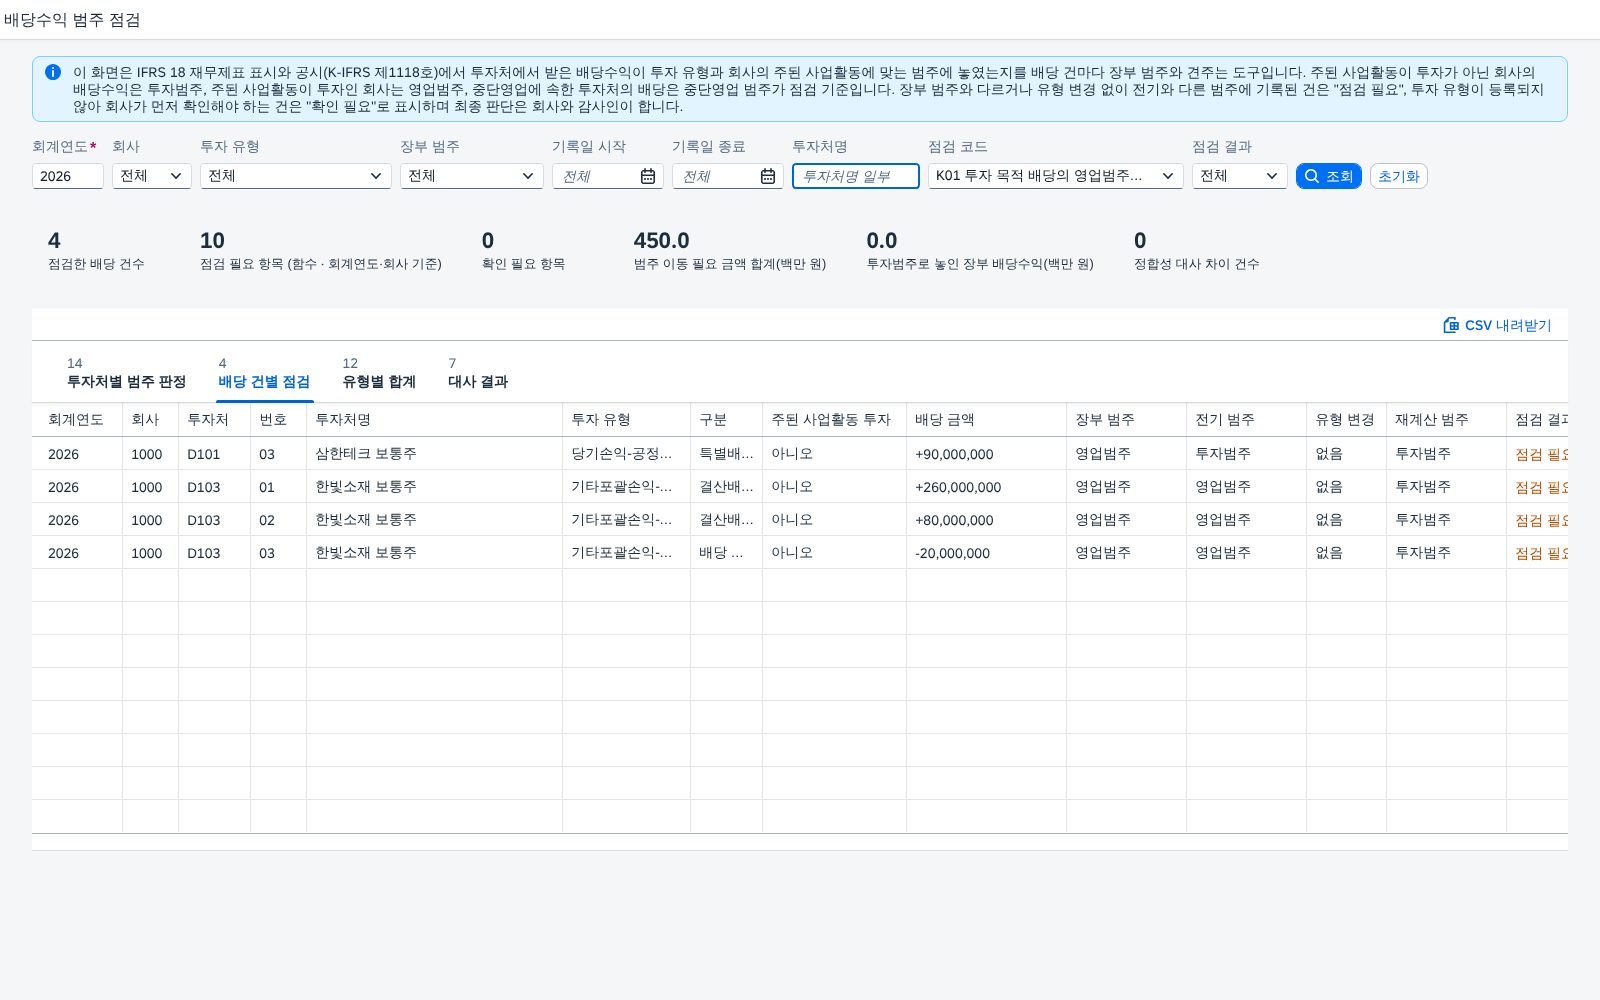Click the +90,000,000 amount cell
The height and width of the screenshot is (1000, 1600).
click(x=986, y=454)
